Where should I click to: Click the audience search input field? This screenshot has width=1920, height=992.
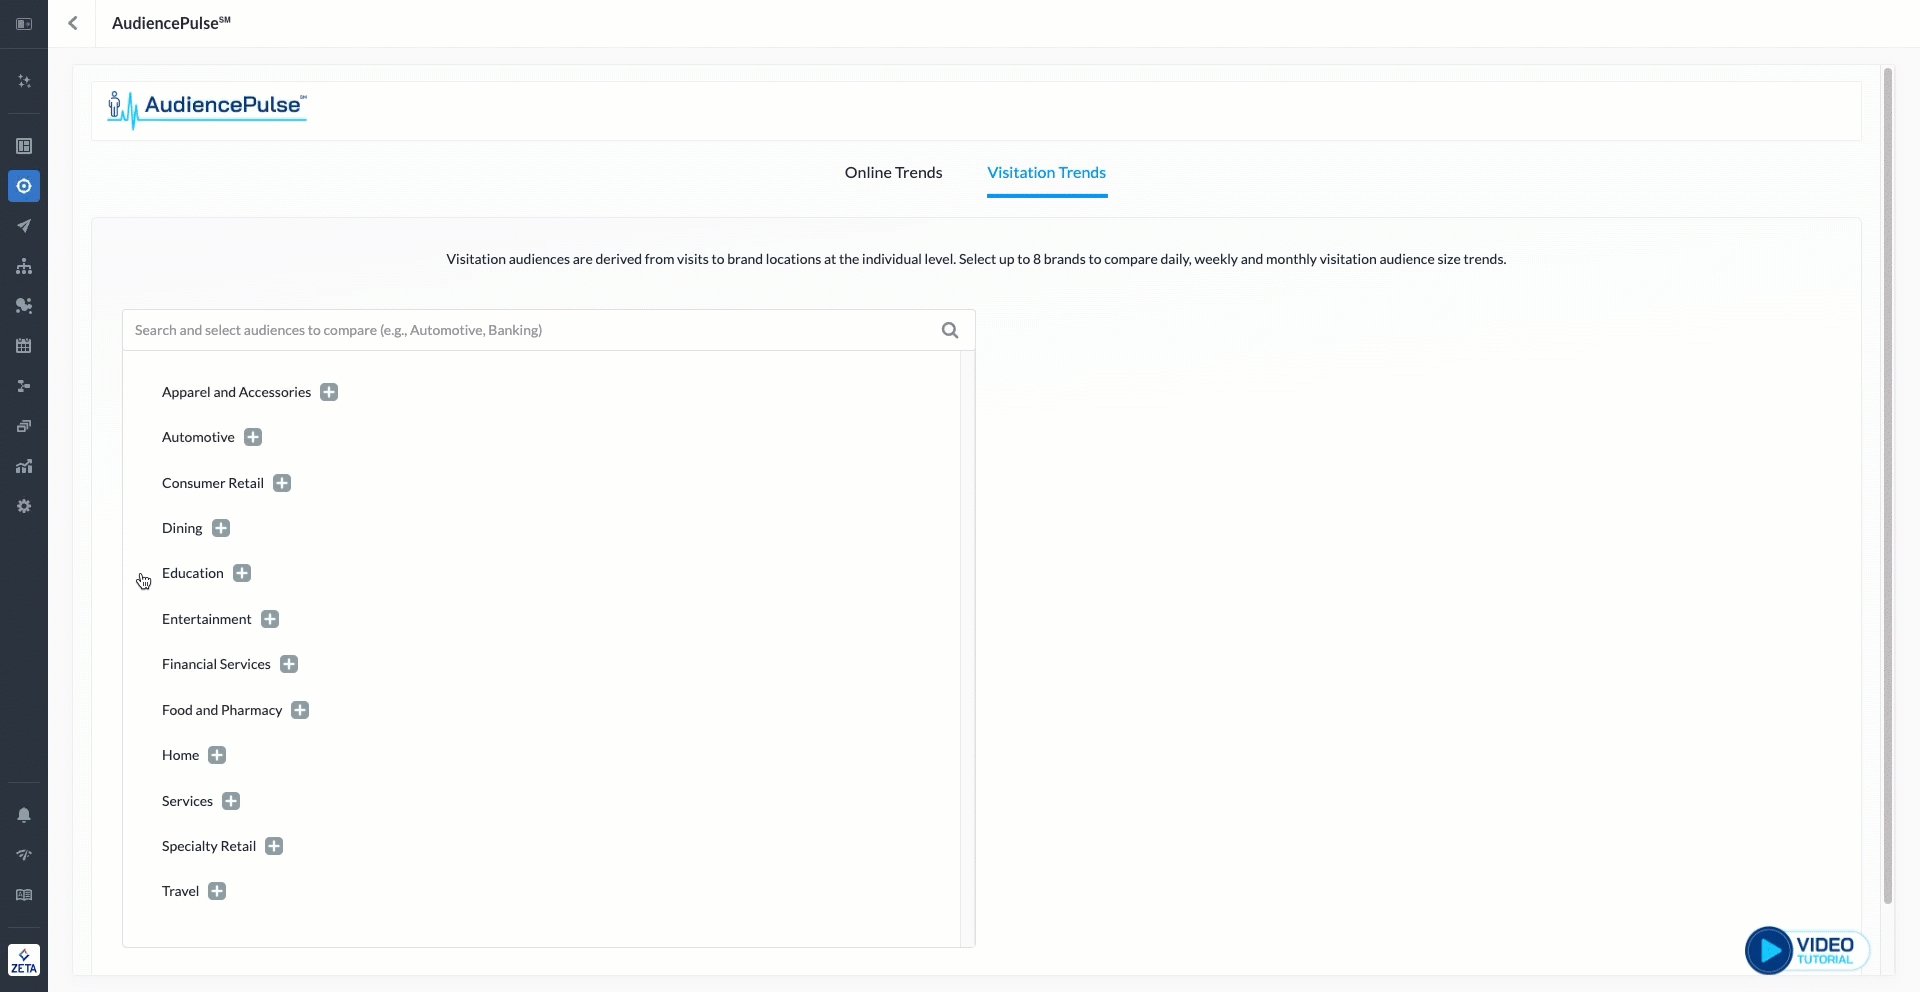pos(530,330)
